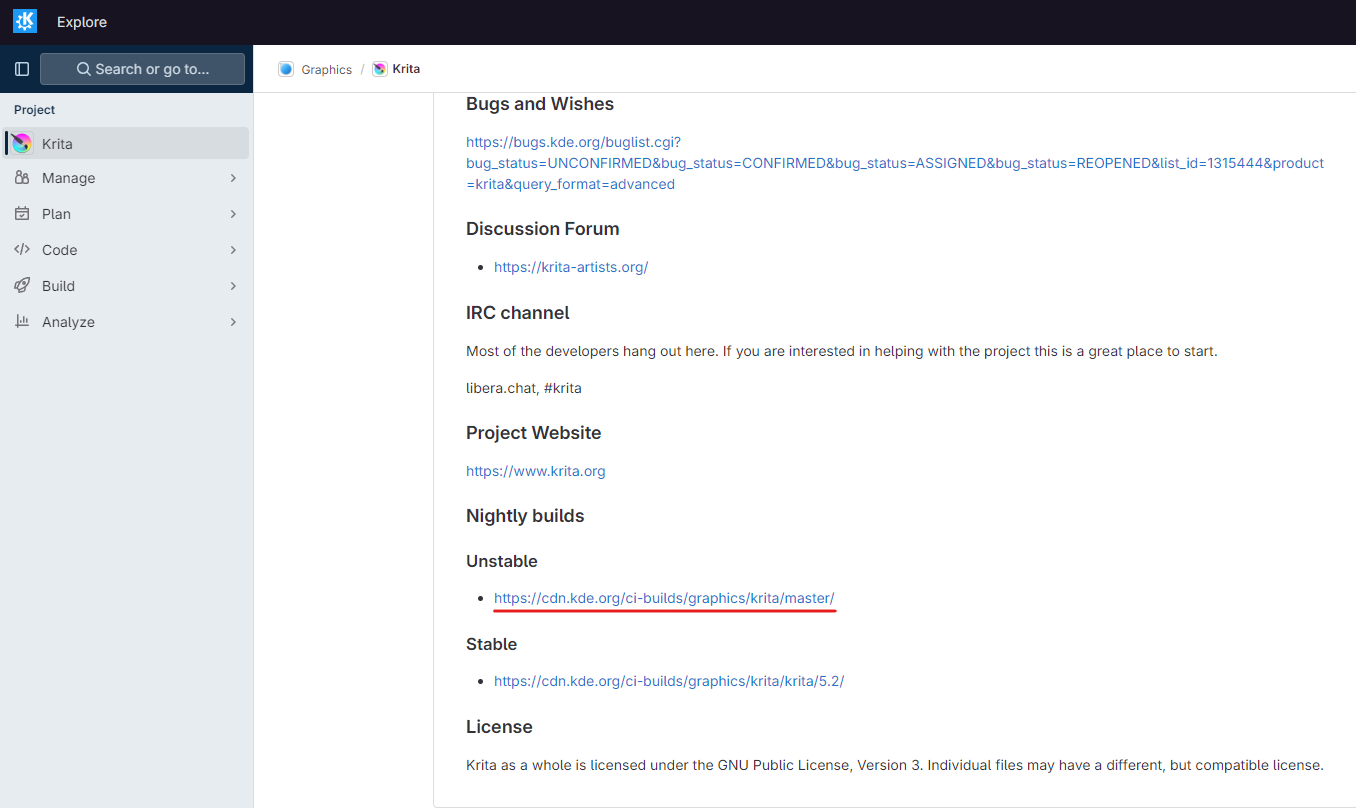Open the Build menu item
Viewport: 1356px width, 808px height.
[x=127, y=286]
